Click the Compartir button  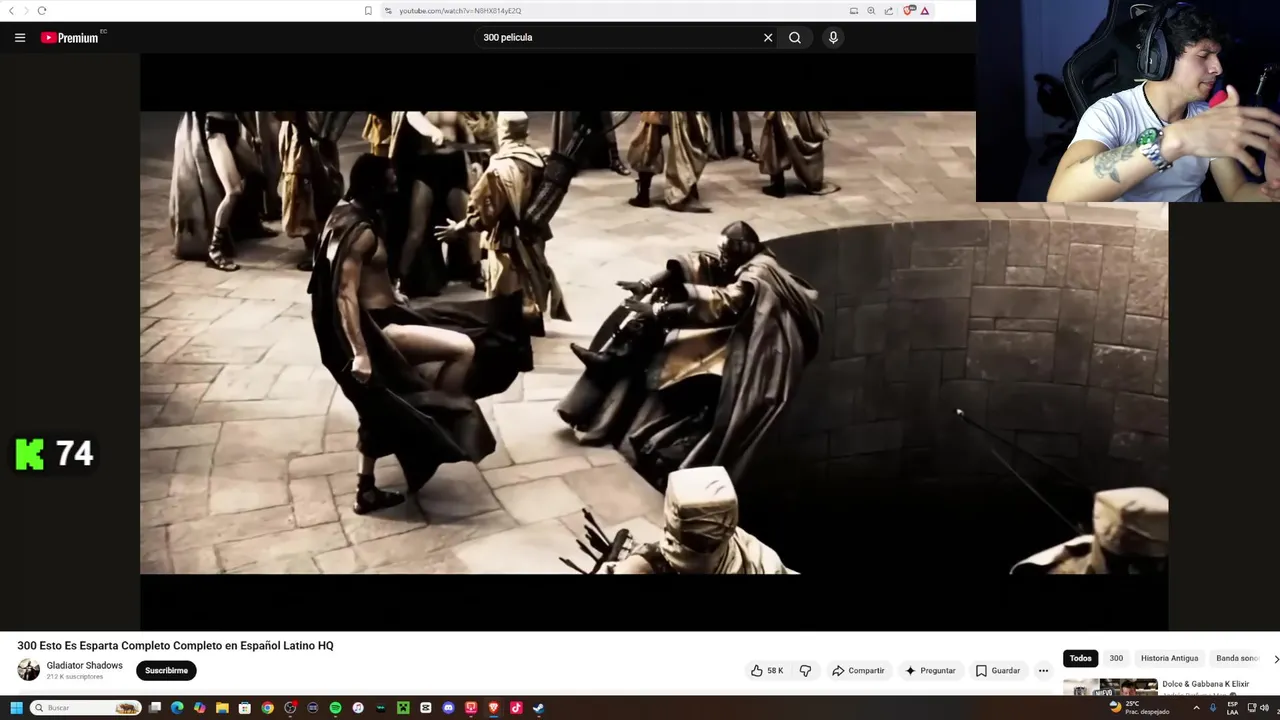858,671
